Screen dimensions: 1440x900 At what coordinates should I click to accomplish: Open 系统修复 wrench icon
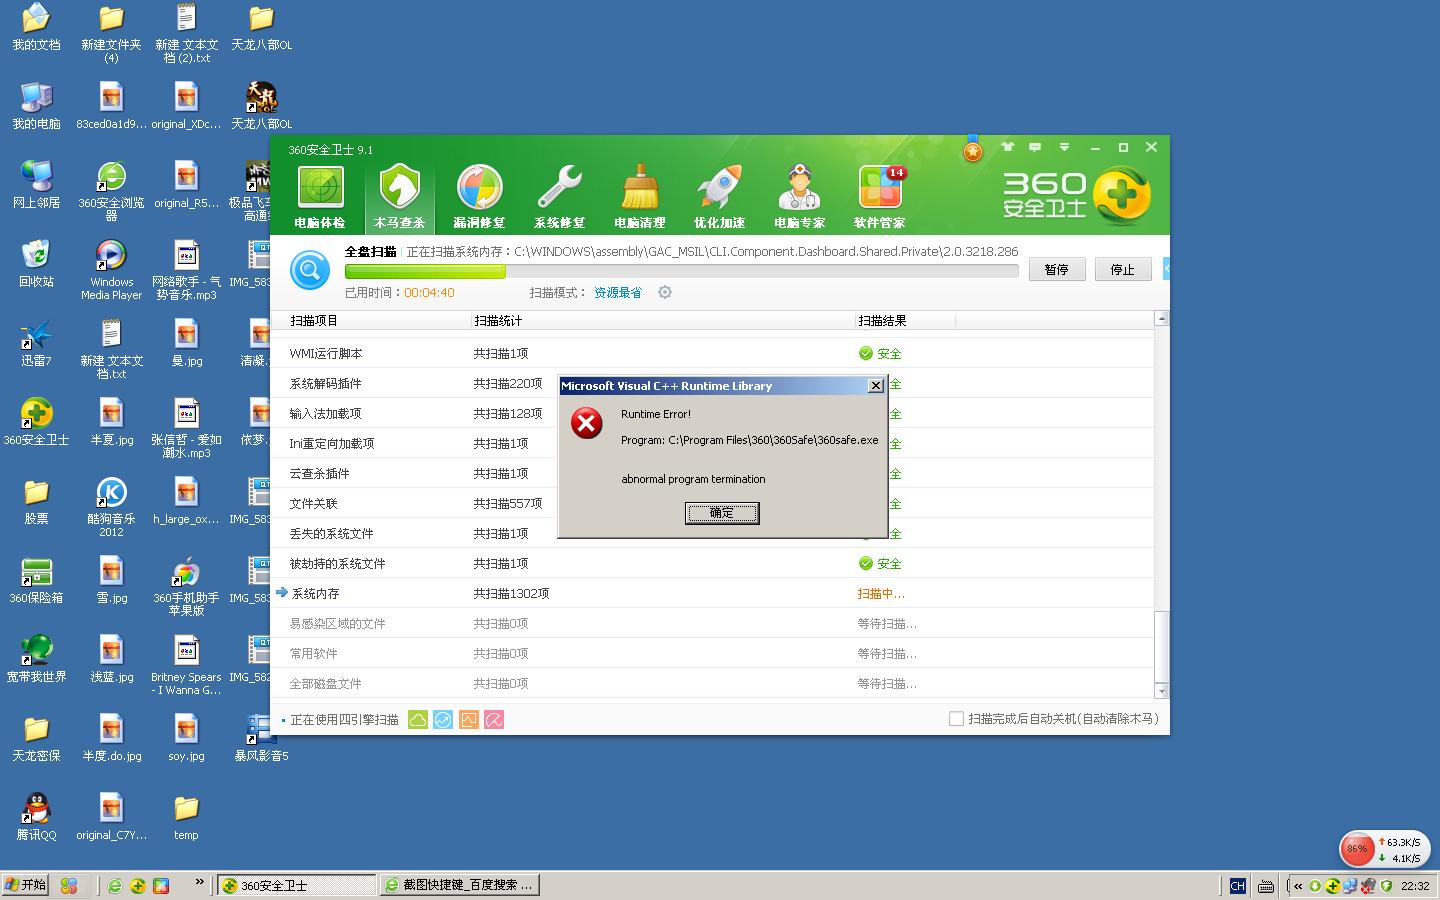click(x=559, y=197)
